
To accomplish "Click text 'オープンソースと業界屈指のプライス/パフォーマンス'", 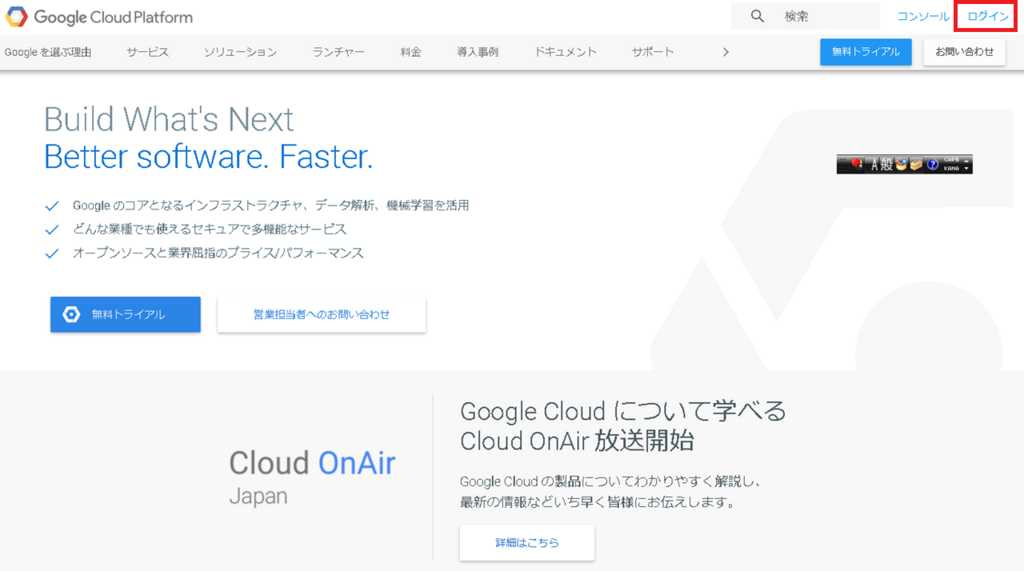I will (218, 253).
